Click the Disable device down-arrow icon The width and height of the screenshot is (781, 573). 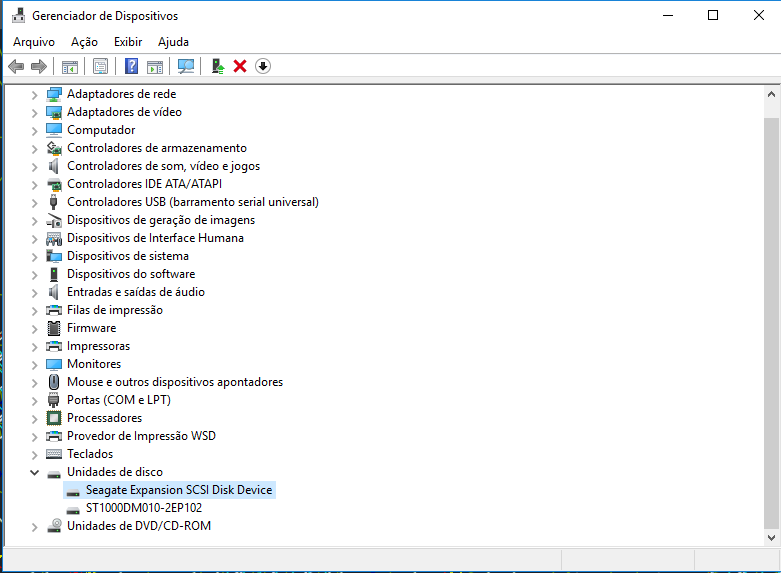[263, 66]
